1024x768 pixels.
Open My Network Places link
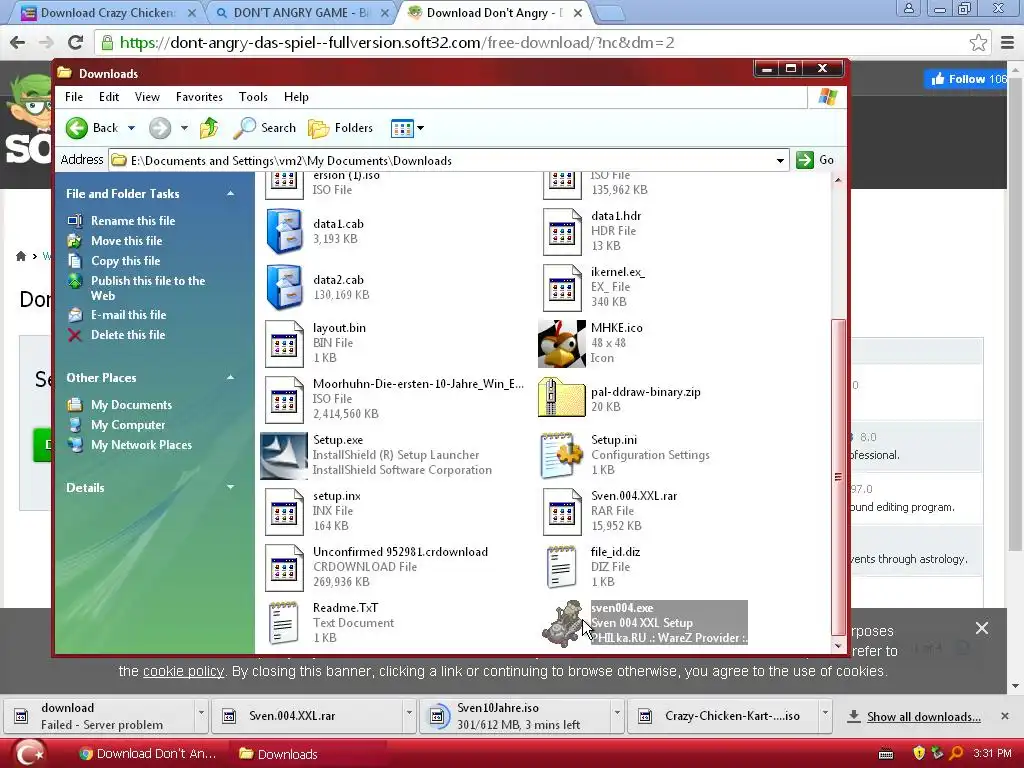(141, 445)
